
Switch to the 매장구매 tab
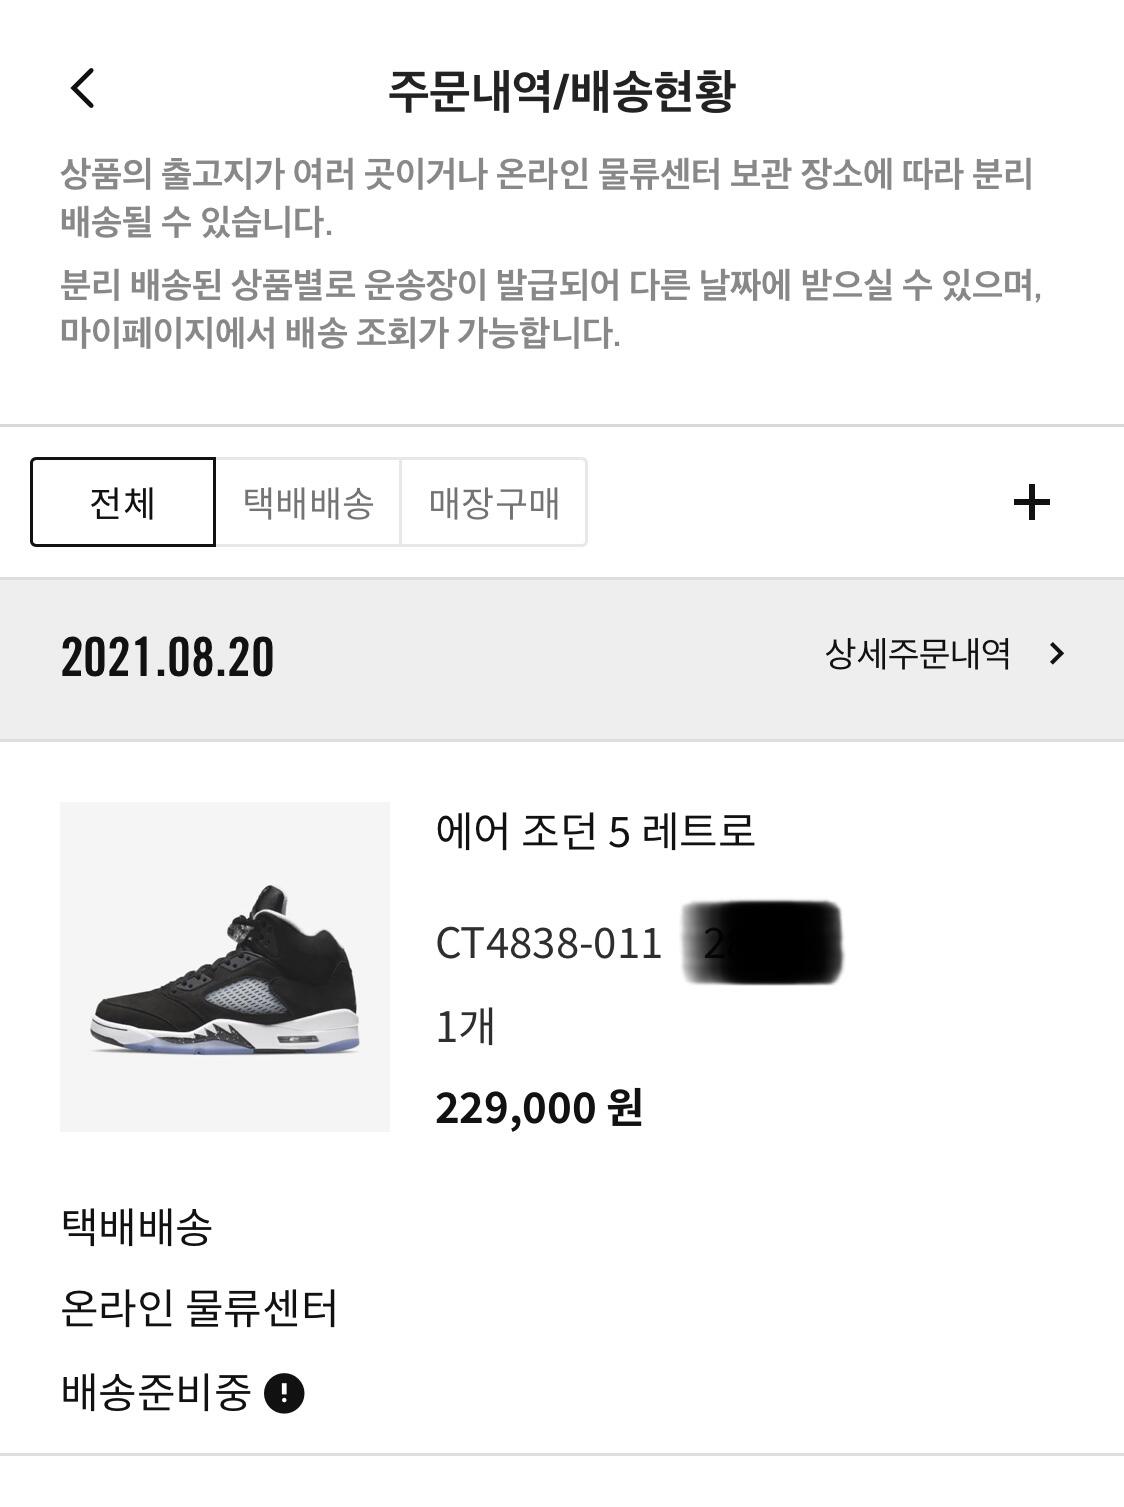pyautogui.click(x=494, y=502)
